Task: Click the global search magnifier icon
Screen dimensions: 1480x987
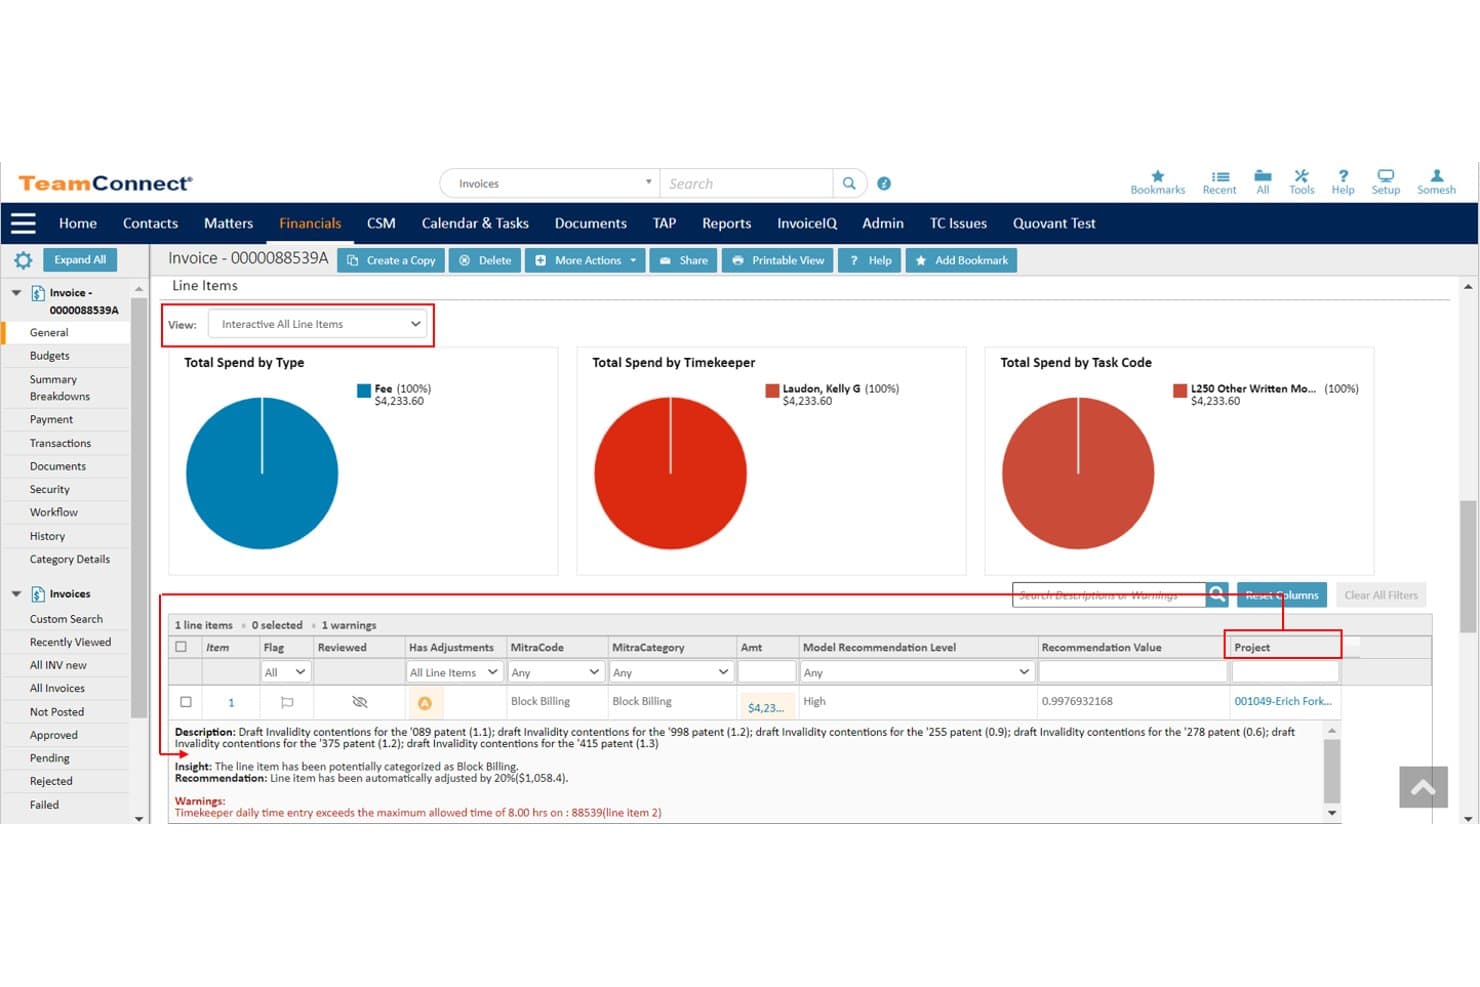Action: click(x=849, y=183)
